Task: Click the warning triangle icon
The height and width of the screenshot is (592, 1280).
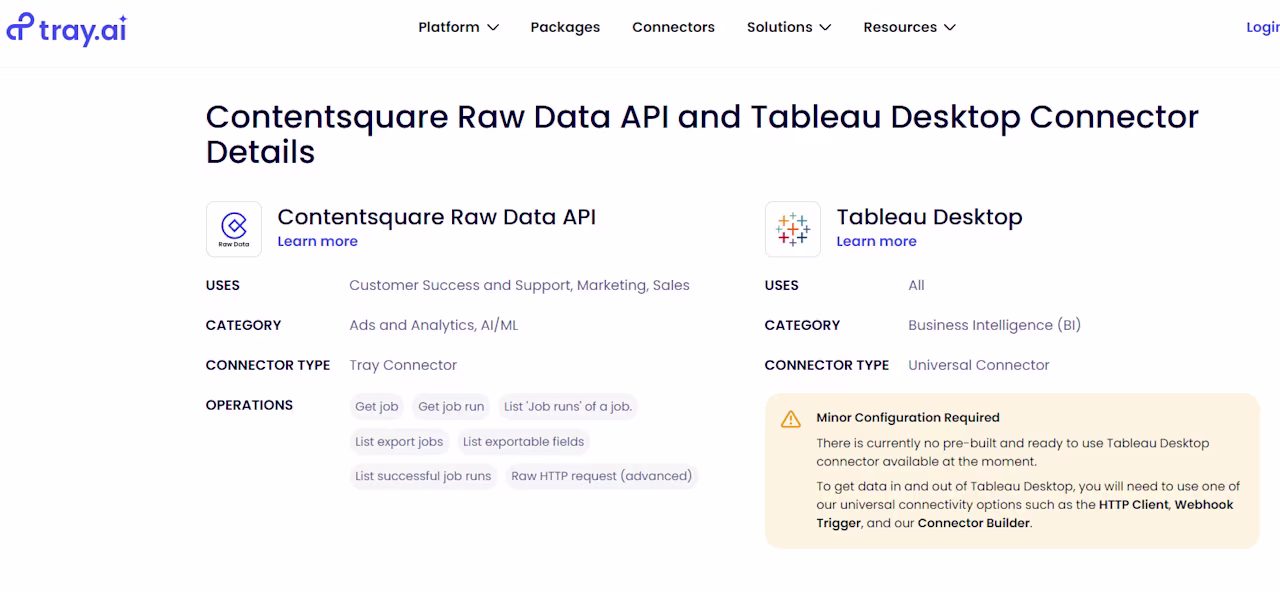Action: pos(791,419)
